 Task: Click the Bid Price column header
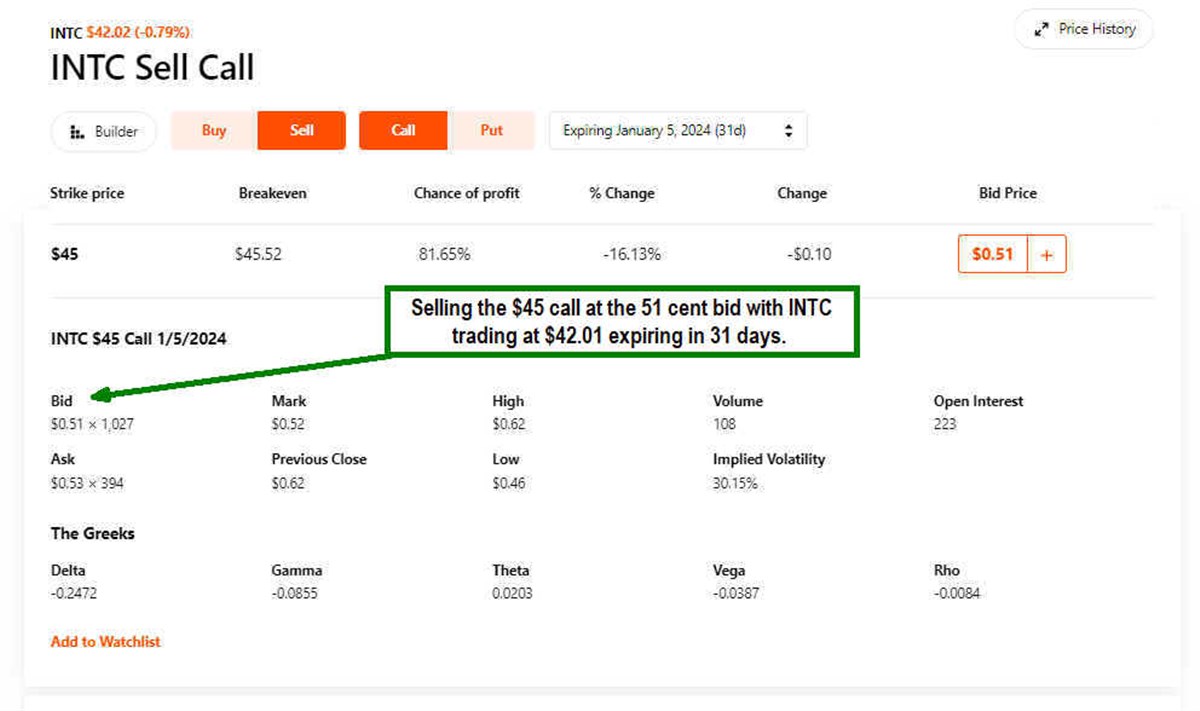(x=1007, y=193)
